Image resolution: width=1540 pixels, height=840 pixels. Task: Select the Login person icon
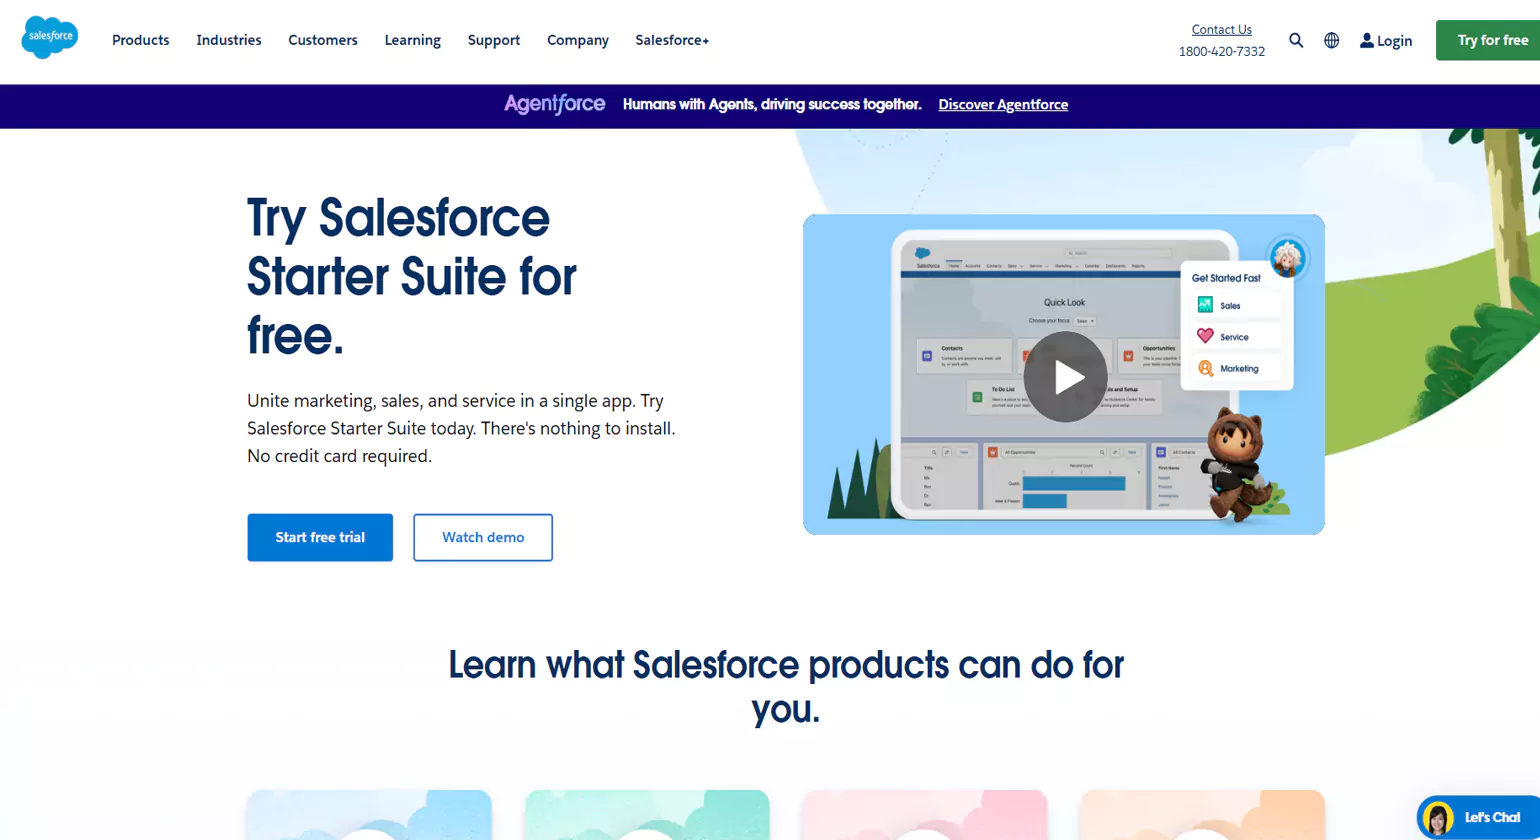[1366, 40]
